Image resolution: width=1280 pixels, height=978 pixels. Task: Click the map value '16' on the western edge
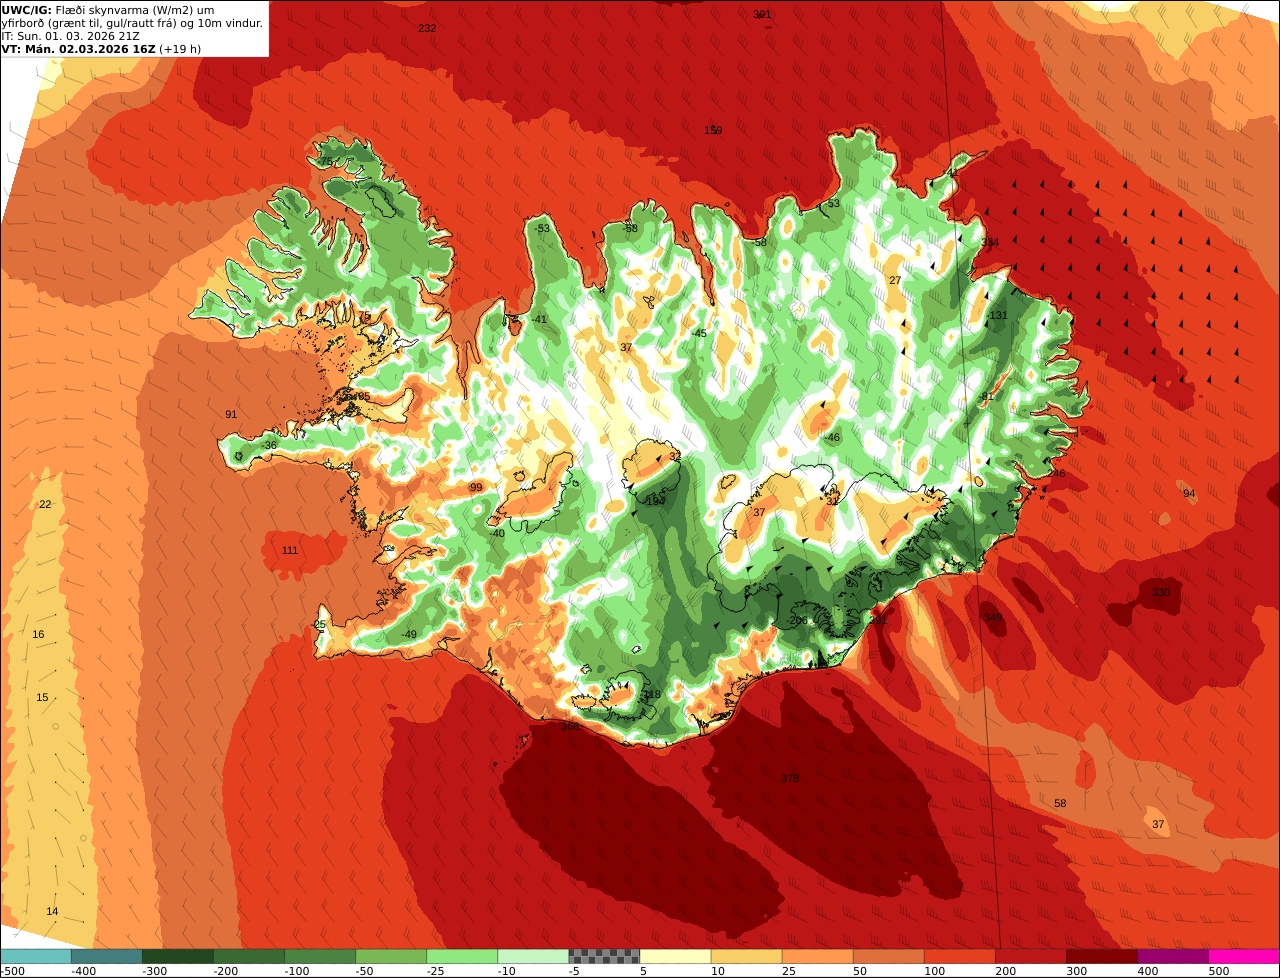pyautogui.click(x=38, y=634)
